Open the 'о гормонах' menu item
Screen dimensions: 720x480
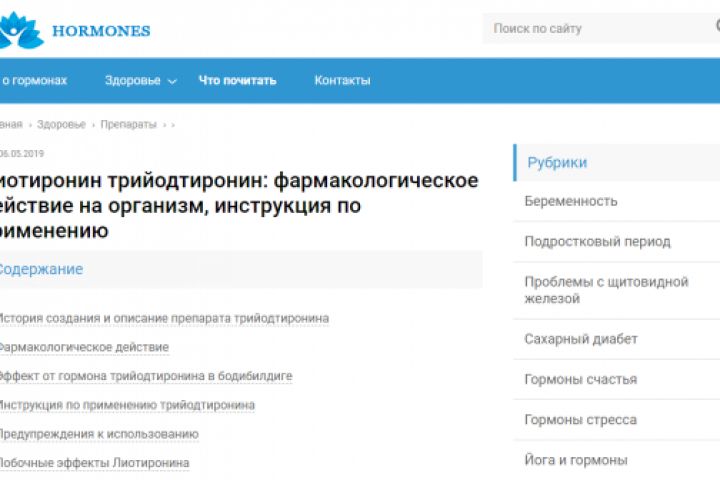[x=34, y=80]
